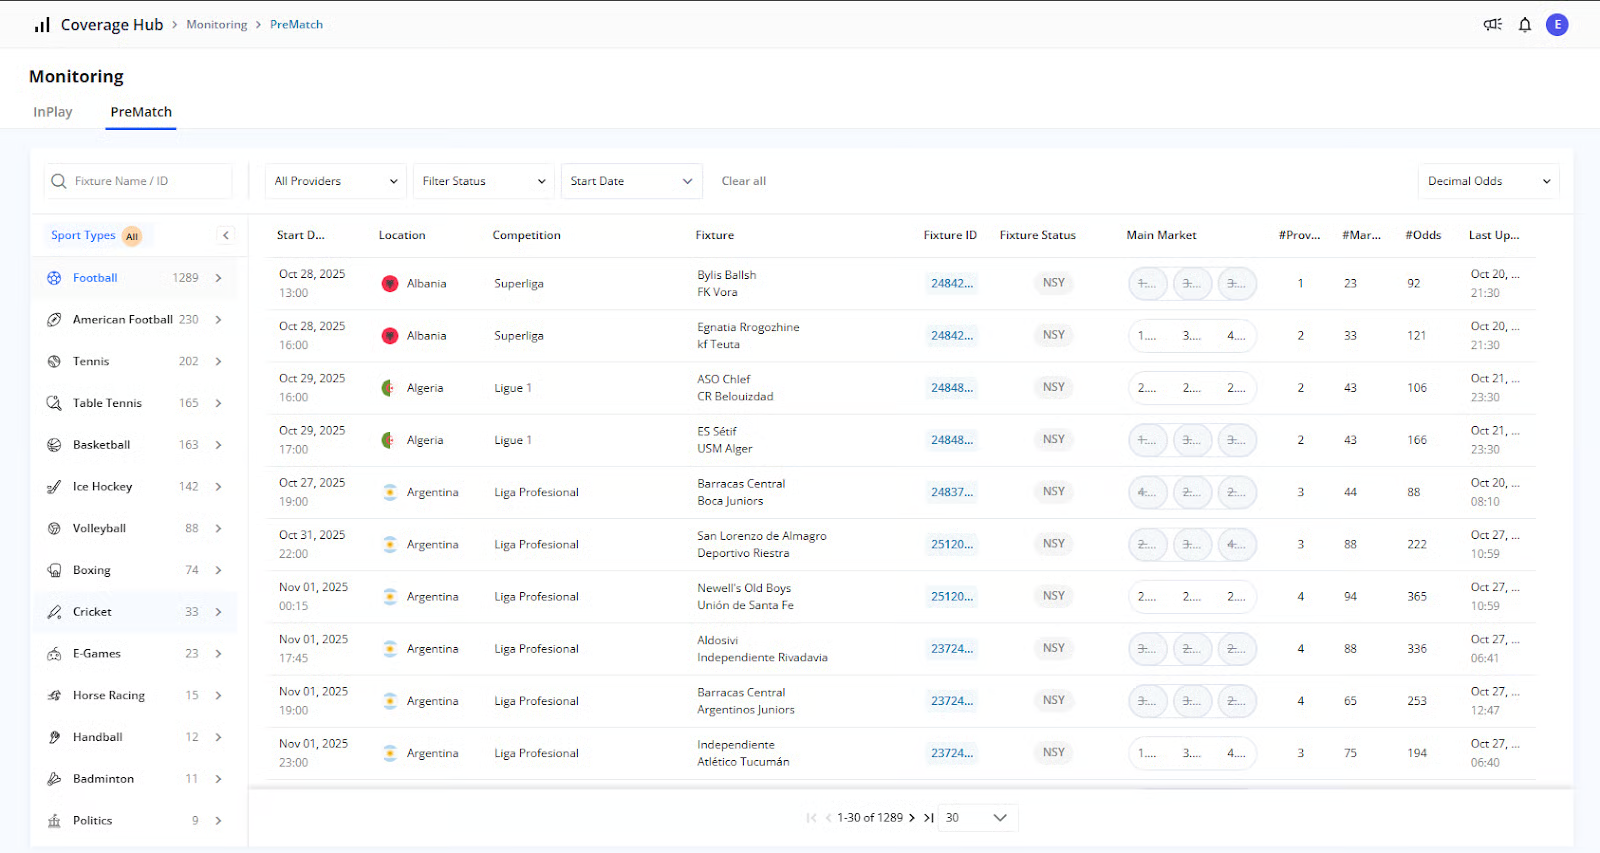Open the All Providers dropdown
The width and height of the screenshot is (1600, 853).
(x=336, y=181)
